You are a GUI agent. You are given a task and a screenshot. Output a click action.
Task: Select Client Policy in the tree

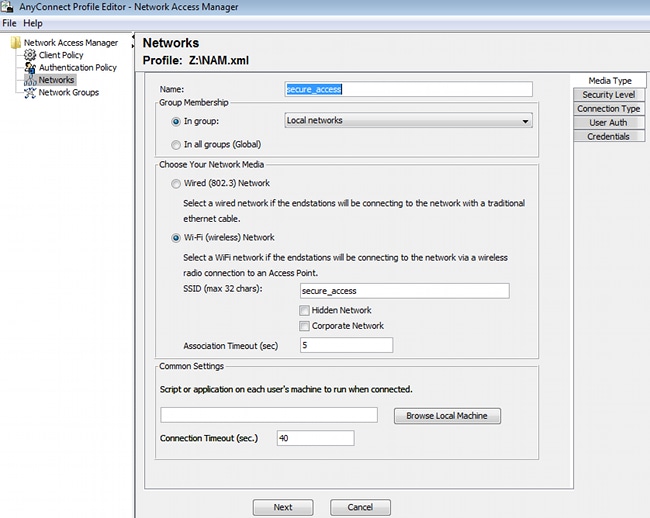61,55
